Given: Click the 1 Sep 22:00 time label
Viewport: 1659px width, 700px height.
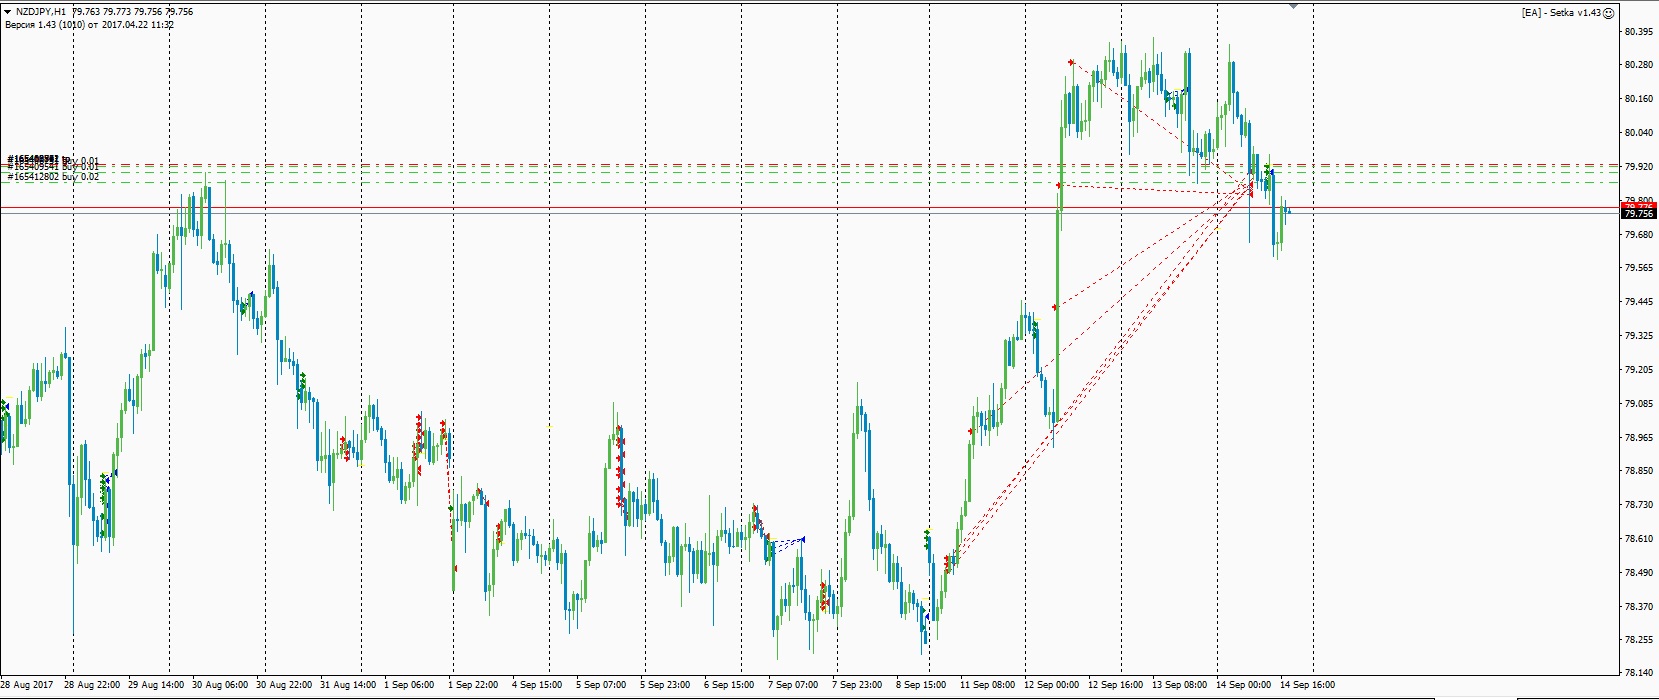Looking at the screenshot, I should coord(474,685).
